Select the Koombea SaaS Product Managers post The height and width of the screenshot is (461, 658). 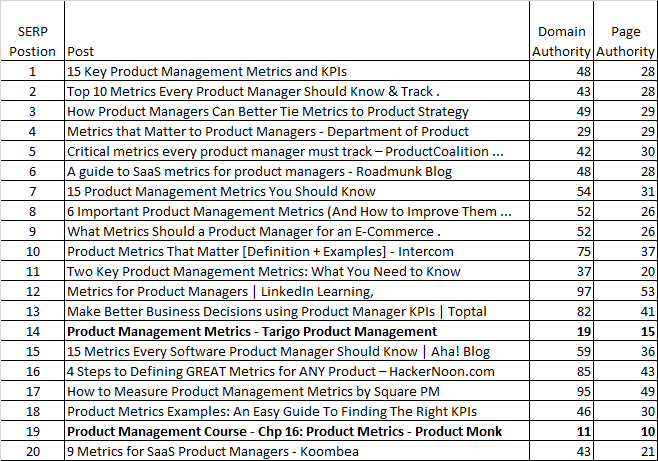(x=225, y=451)
